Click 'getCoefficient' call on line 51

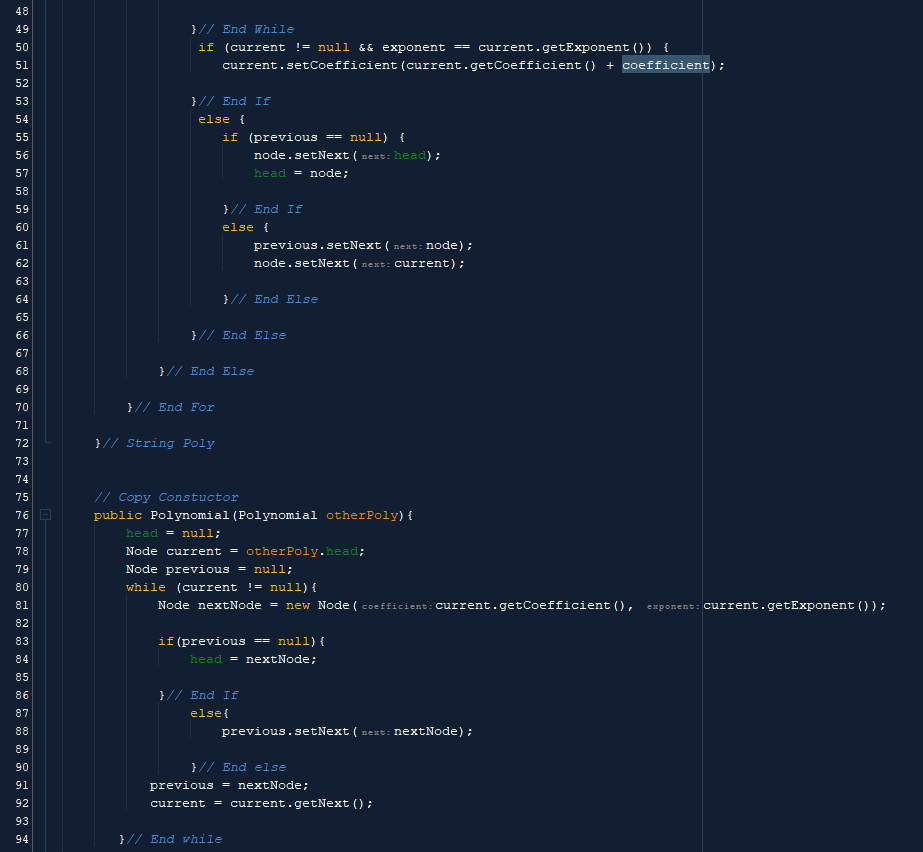(x=526, y=65)
